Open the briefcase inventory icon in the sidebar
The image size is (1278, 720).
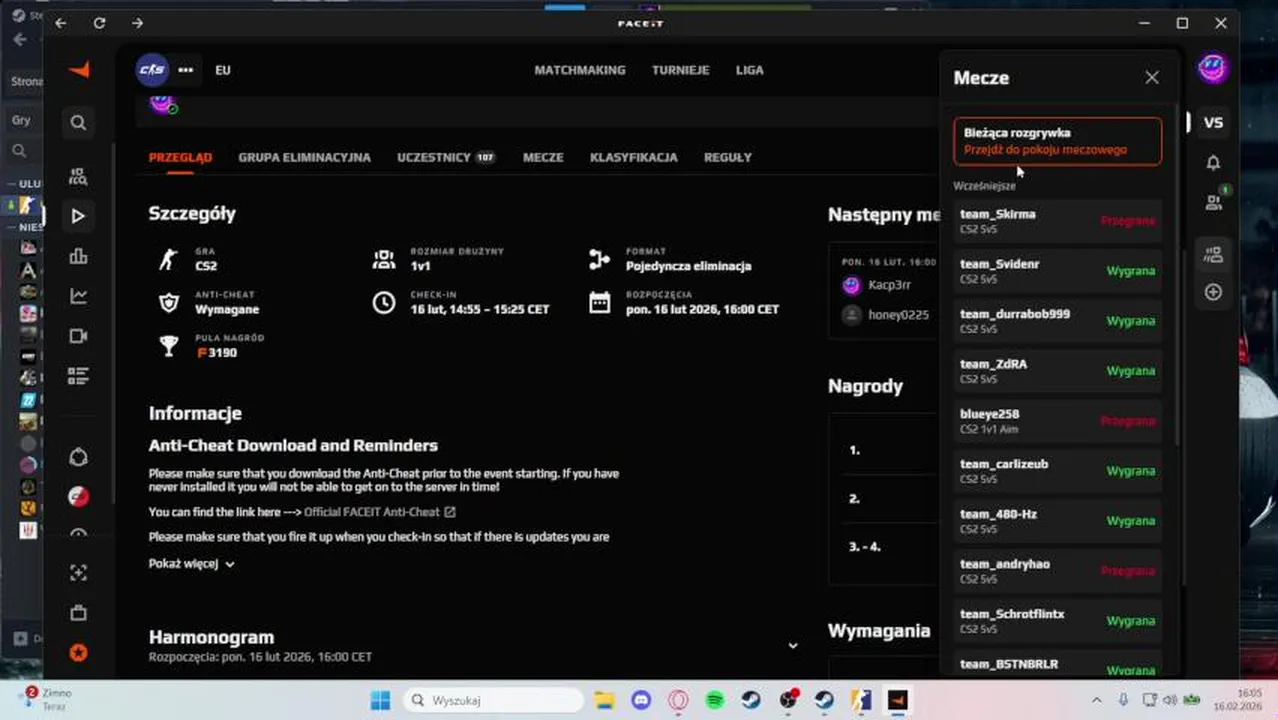point(78,613)
